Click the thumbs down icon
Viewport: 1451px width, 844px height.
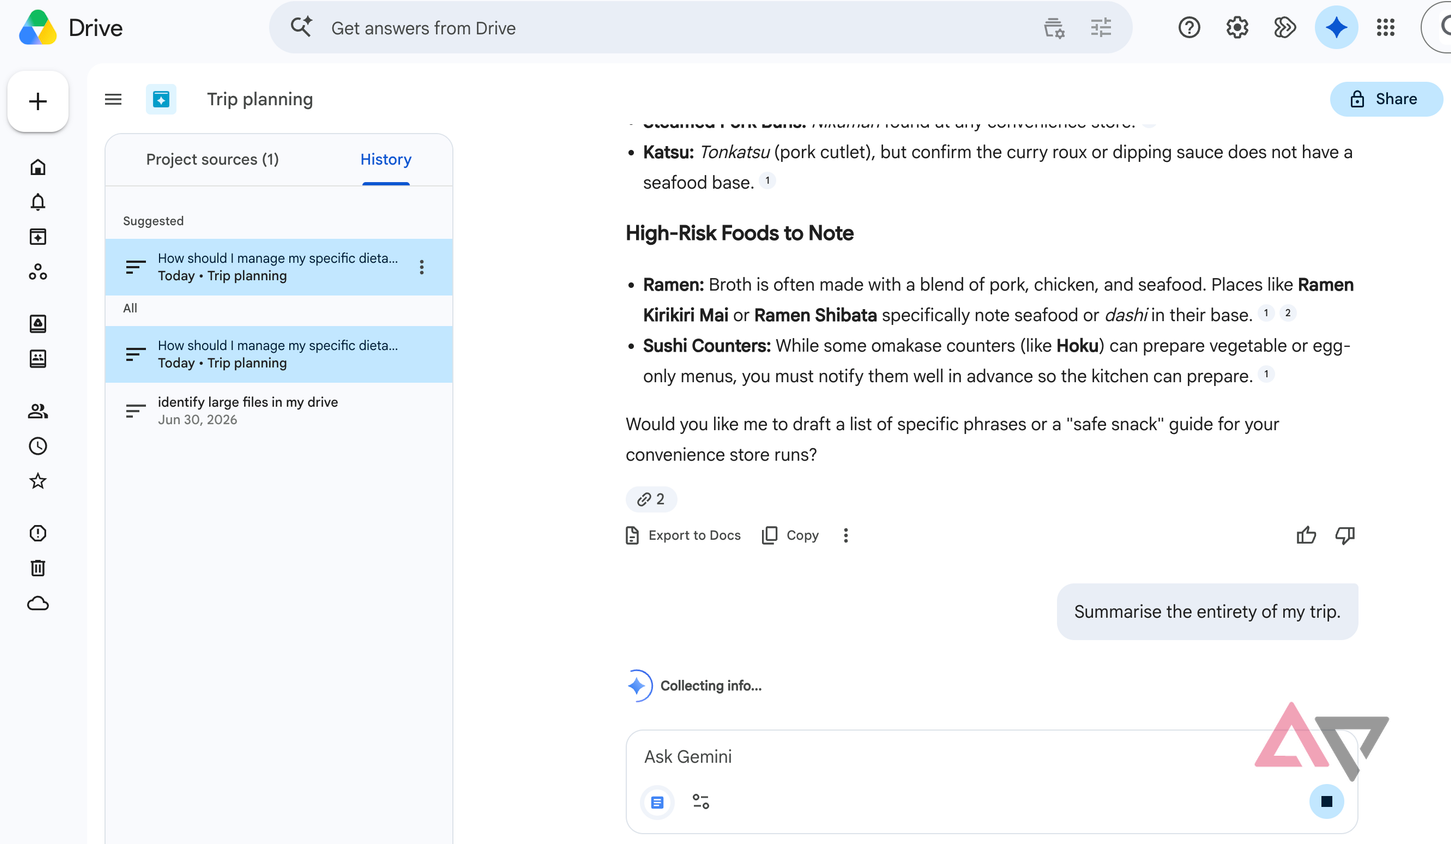(1345, 536)
